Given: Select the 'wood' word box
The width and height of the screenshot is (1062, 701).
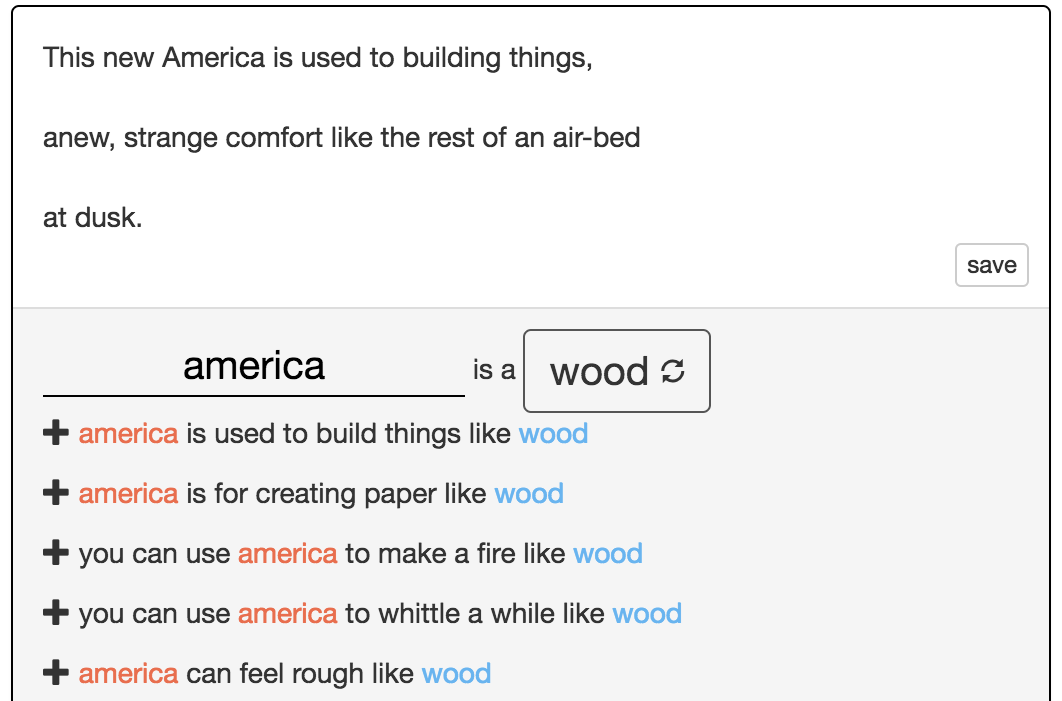Looking at the screenshot, I should tap(616, 371).
